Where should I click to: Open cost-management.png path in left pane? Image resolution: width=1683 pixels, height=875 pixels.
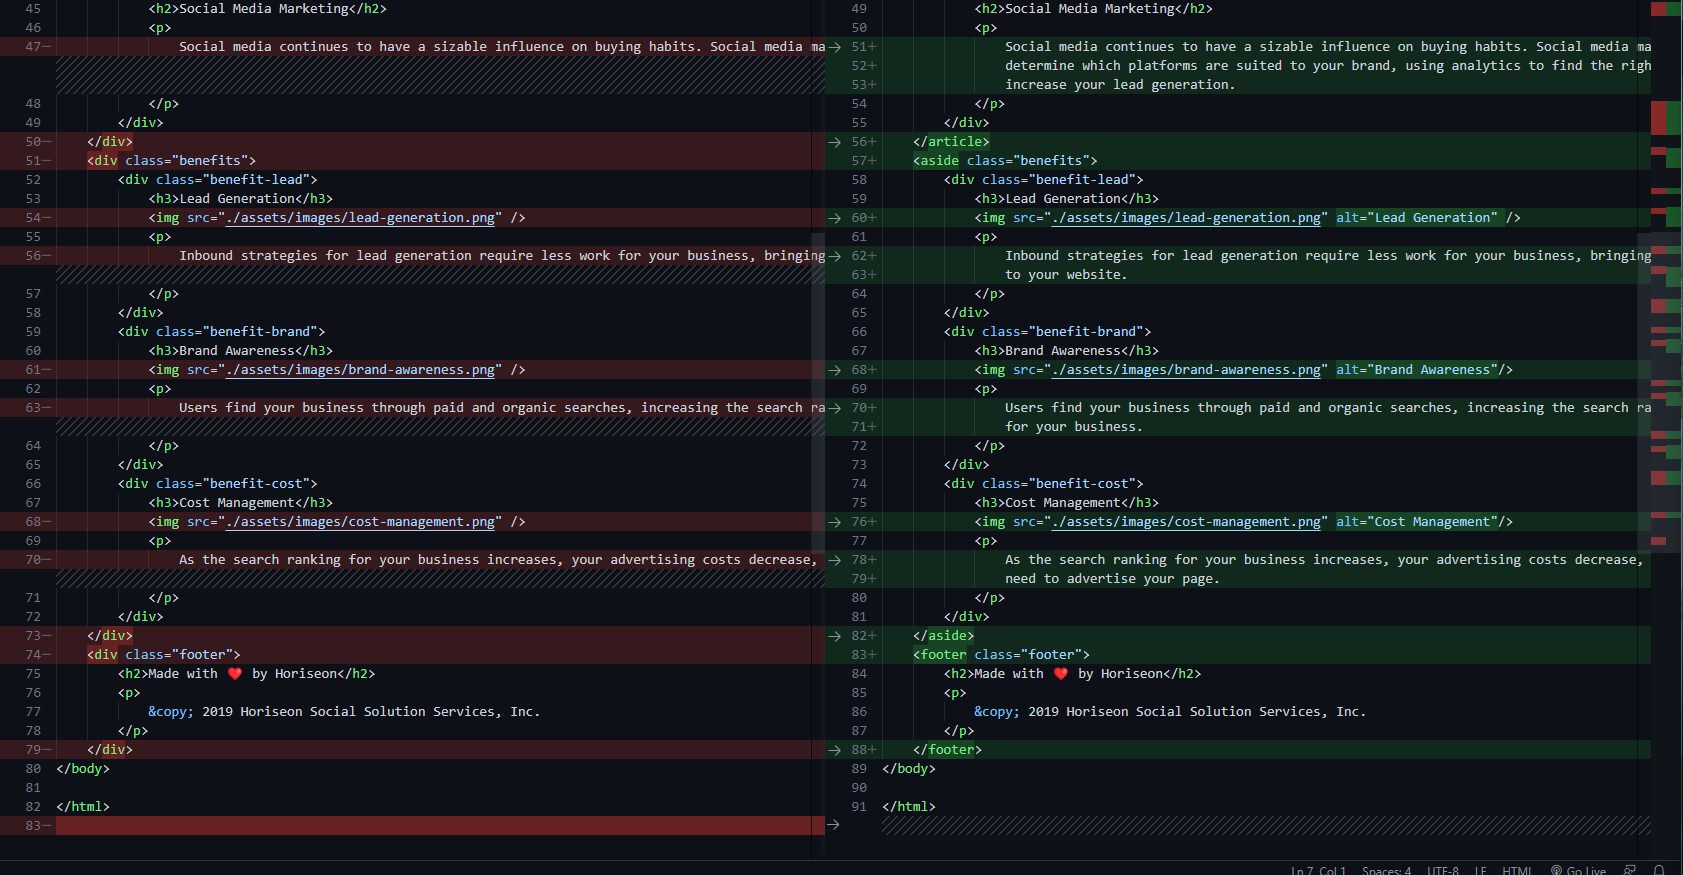360,522
